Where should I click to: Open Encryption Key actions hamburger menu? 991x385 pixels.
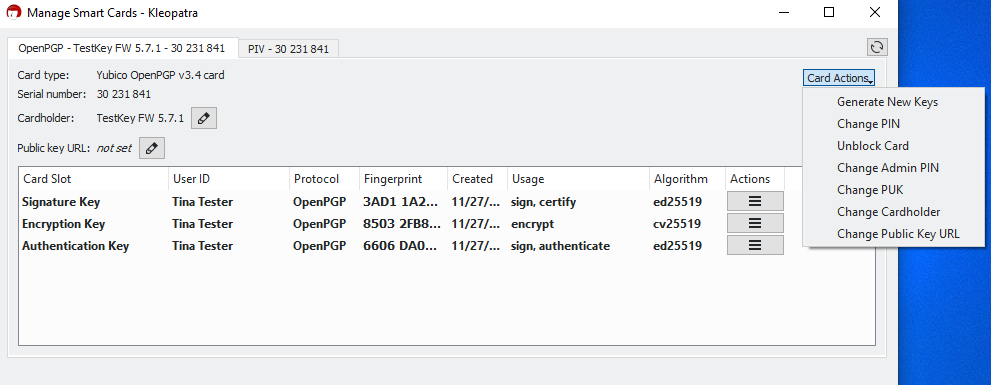tap(755, 223)
